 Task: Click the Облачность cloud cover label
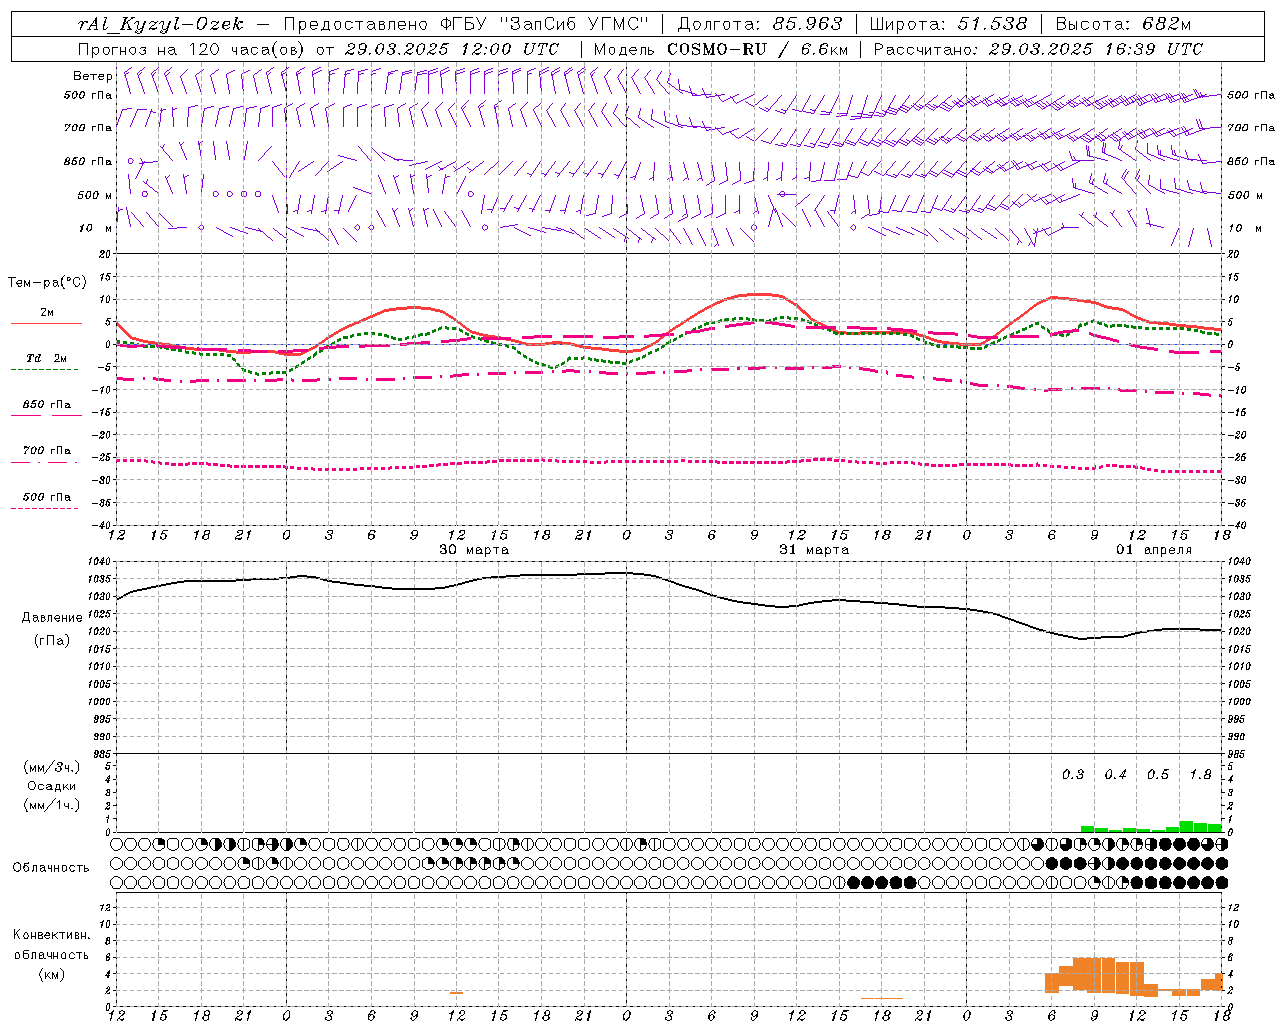pyautogui.click(x=51, y=868)
